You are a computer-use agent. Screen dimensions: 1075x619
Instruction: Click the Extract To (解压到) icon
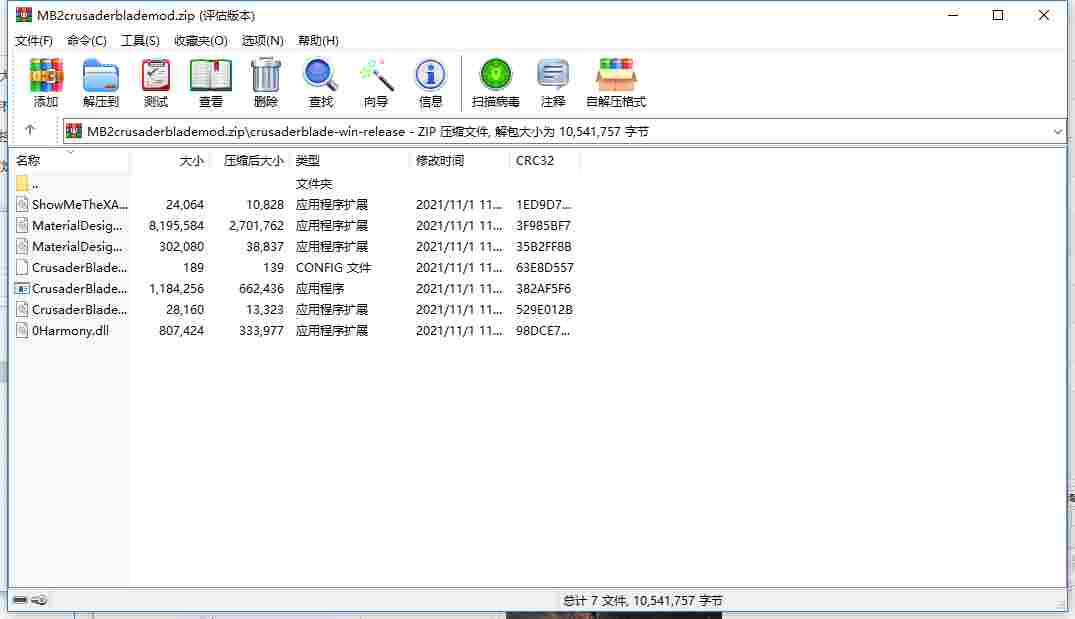101,75
